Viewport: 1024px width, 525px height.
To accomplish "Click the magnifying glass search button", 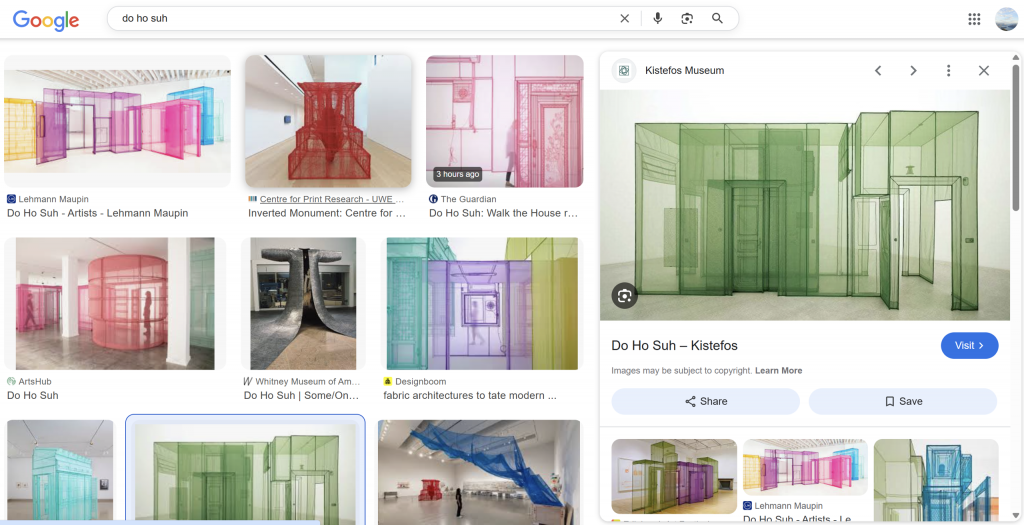I will pyautogui.click(x=717, y=18).
